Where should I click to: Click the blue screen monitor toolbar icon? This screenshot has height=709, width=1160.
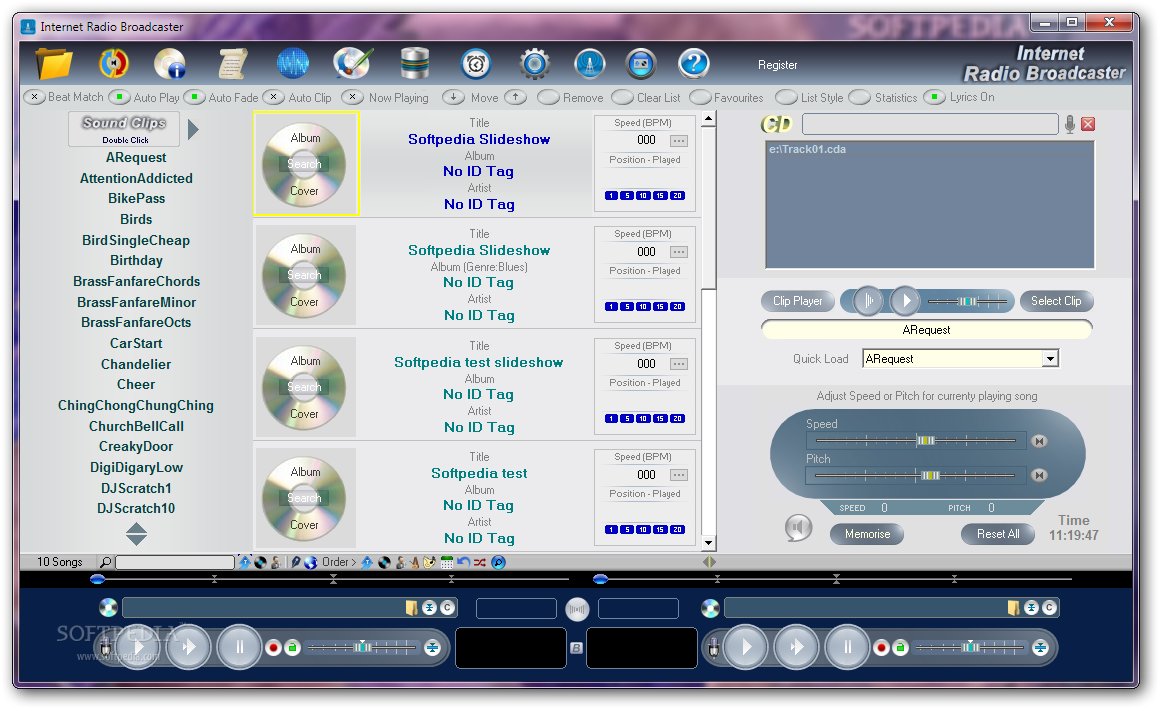641,64
